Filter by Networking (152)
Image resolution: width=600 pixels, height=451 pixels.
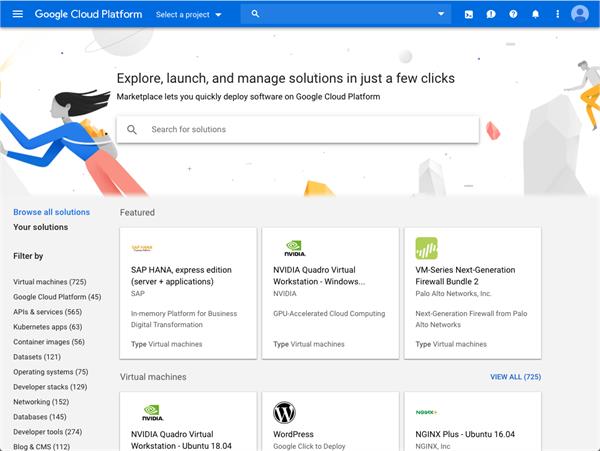click(41, 402)
